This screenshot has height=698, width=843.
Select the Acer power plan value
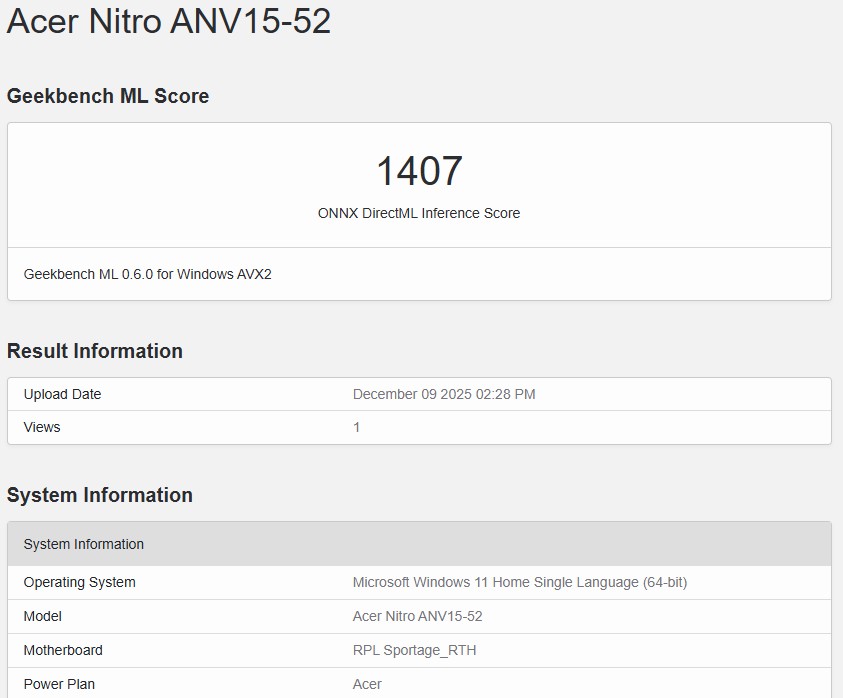[x=367, y=684]
